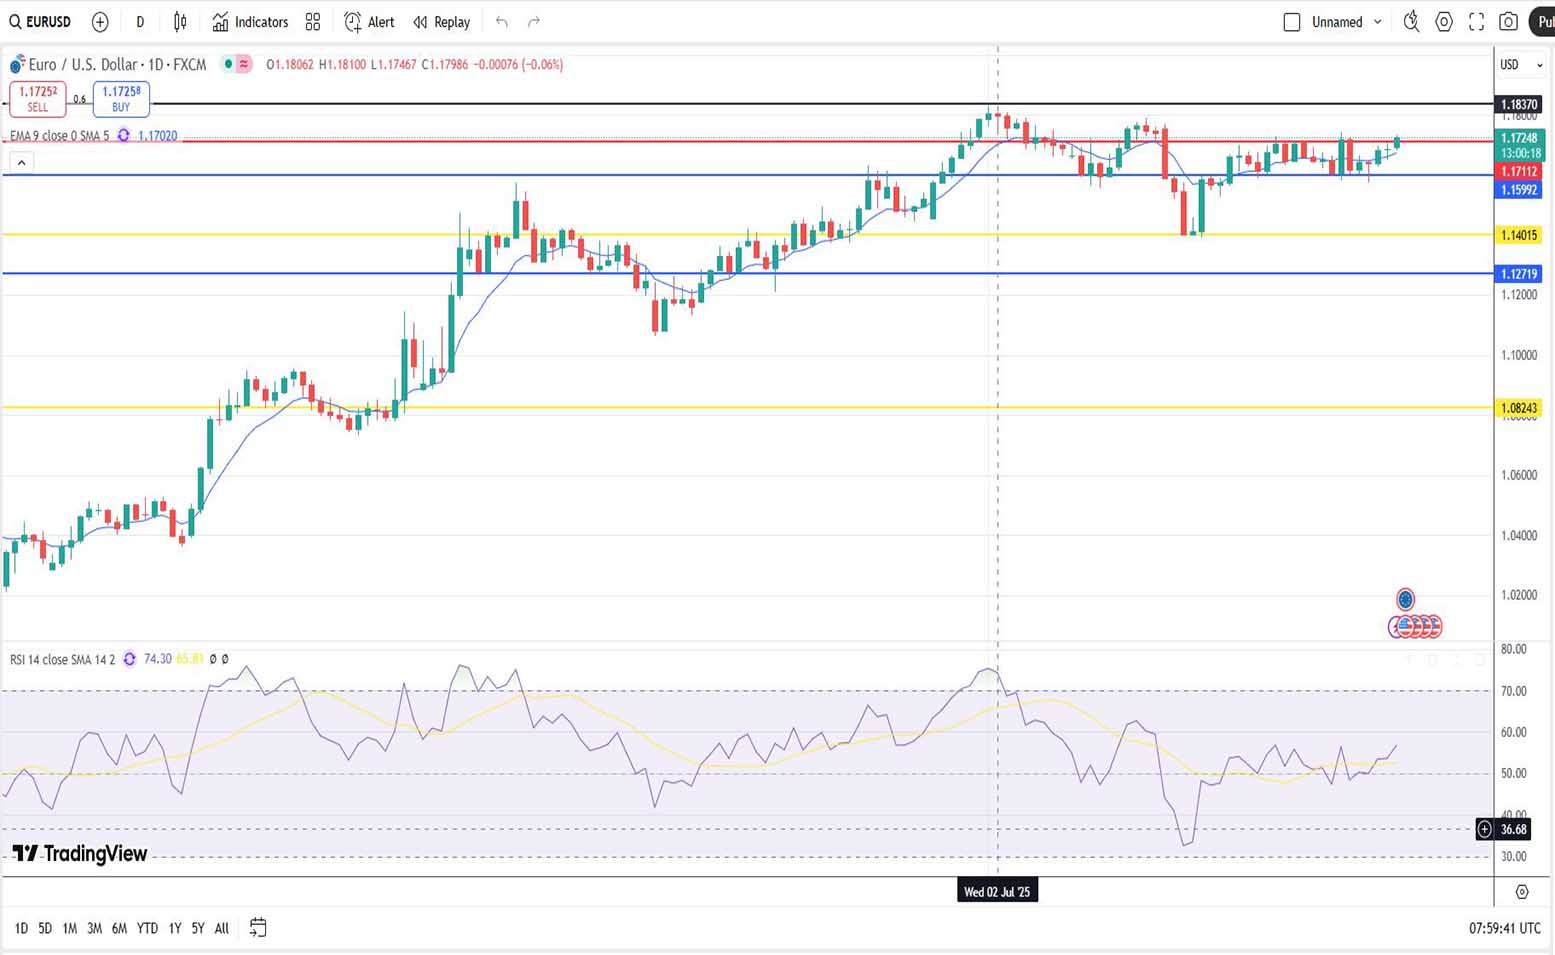Toggle the green market status indicator
This screenshot has width=1555, height=955.
[228, 64]
